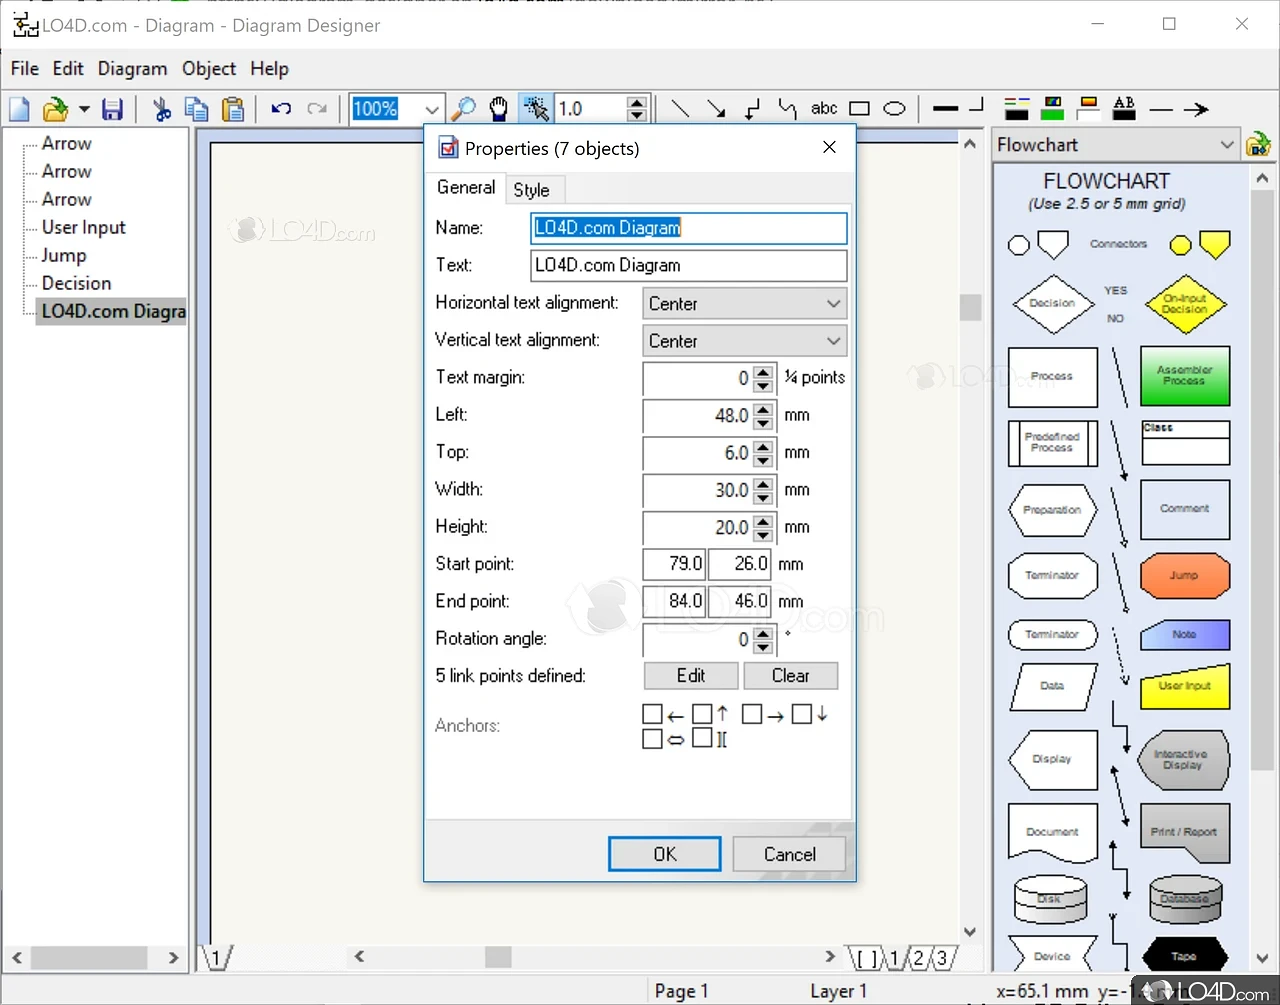1280x1005 pixels.
Task: Open the Horizontal text alignment dropdown
Action: pyautogui.click(x=836, y=303)
